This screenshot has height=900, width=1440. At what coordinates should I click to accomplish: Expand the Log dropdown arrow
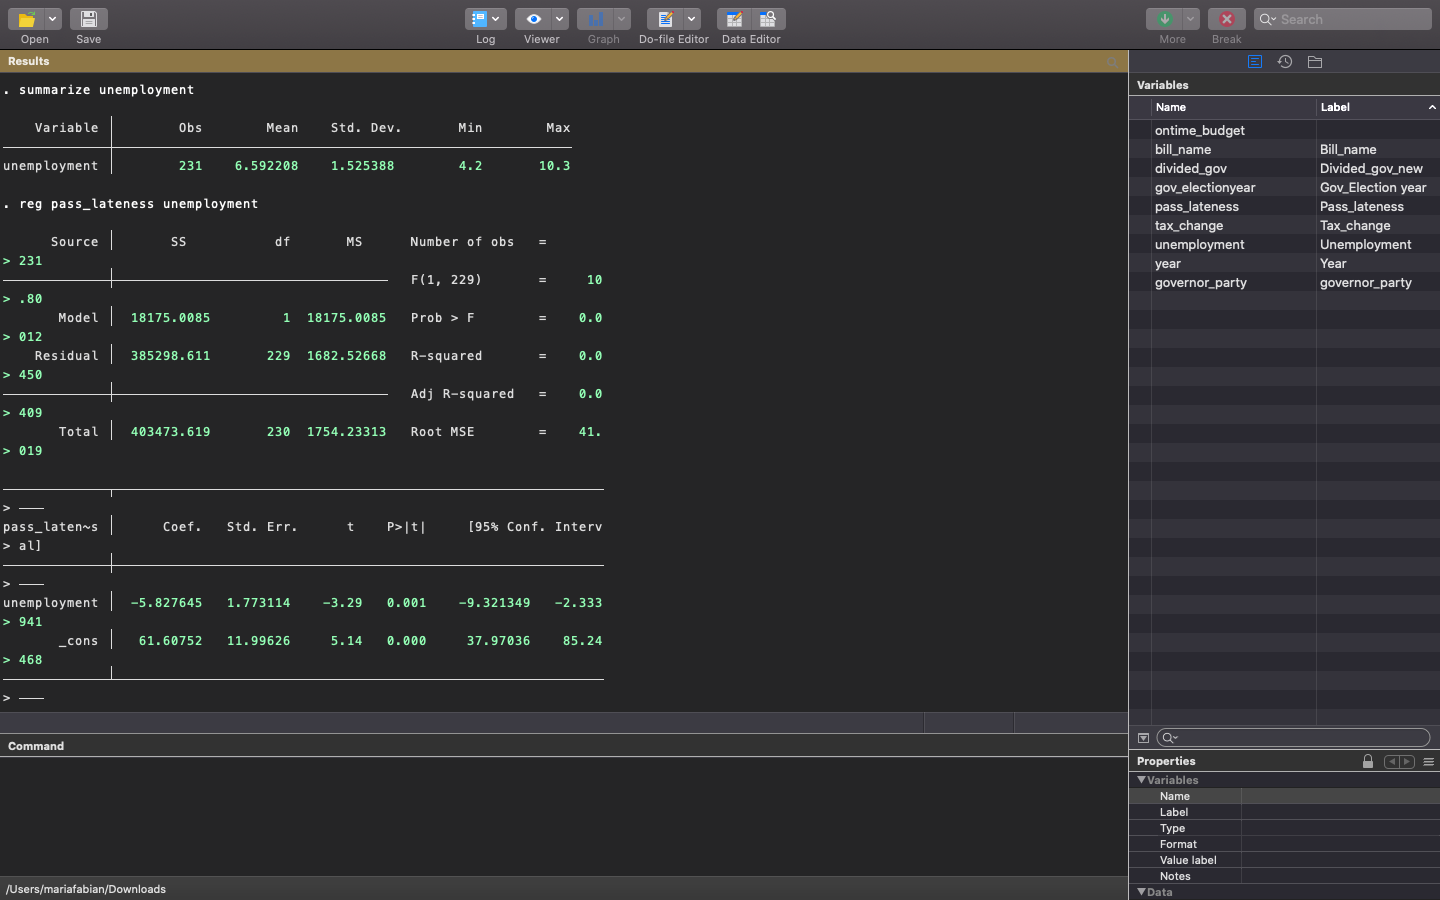click(x=496, y=19)
